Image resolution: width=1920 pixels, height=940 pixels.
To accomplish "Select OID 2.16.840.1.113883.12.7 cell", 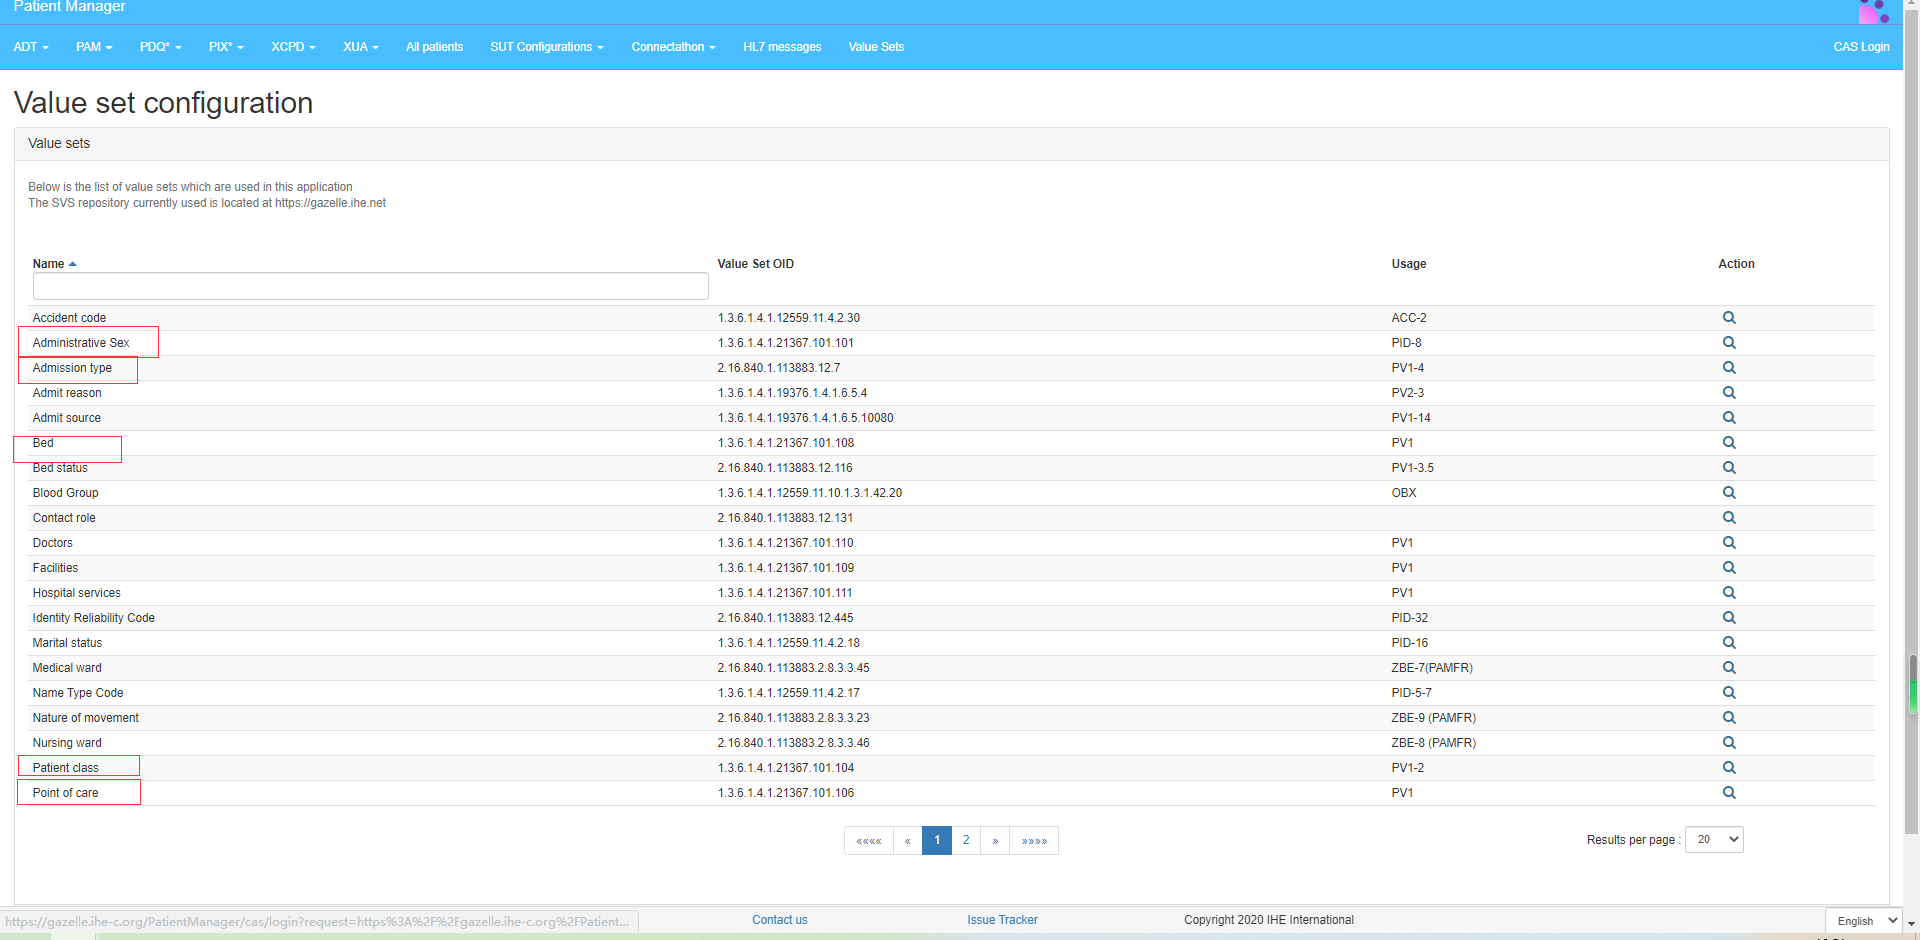I will pyautogui.click(x=779, y=368).
